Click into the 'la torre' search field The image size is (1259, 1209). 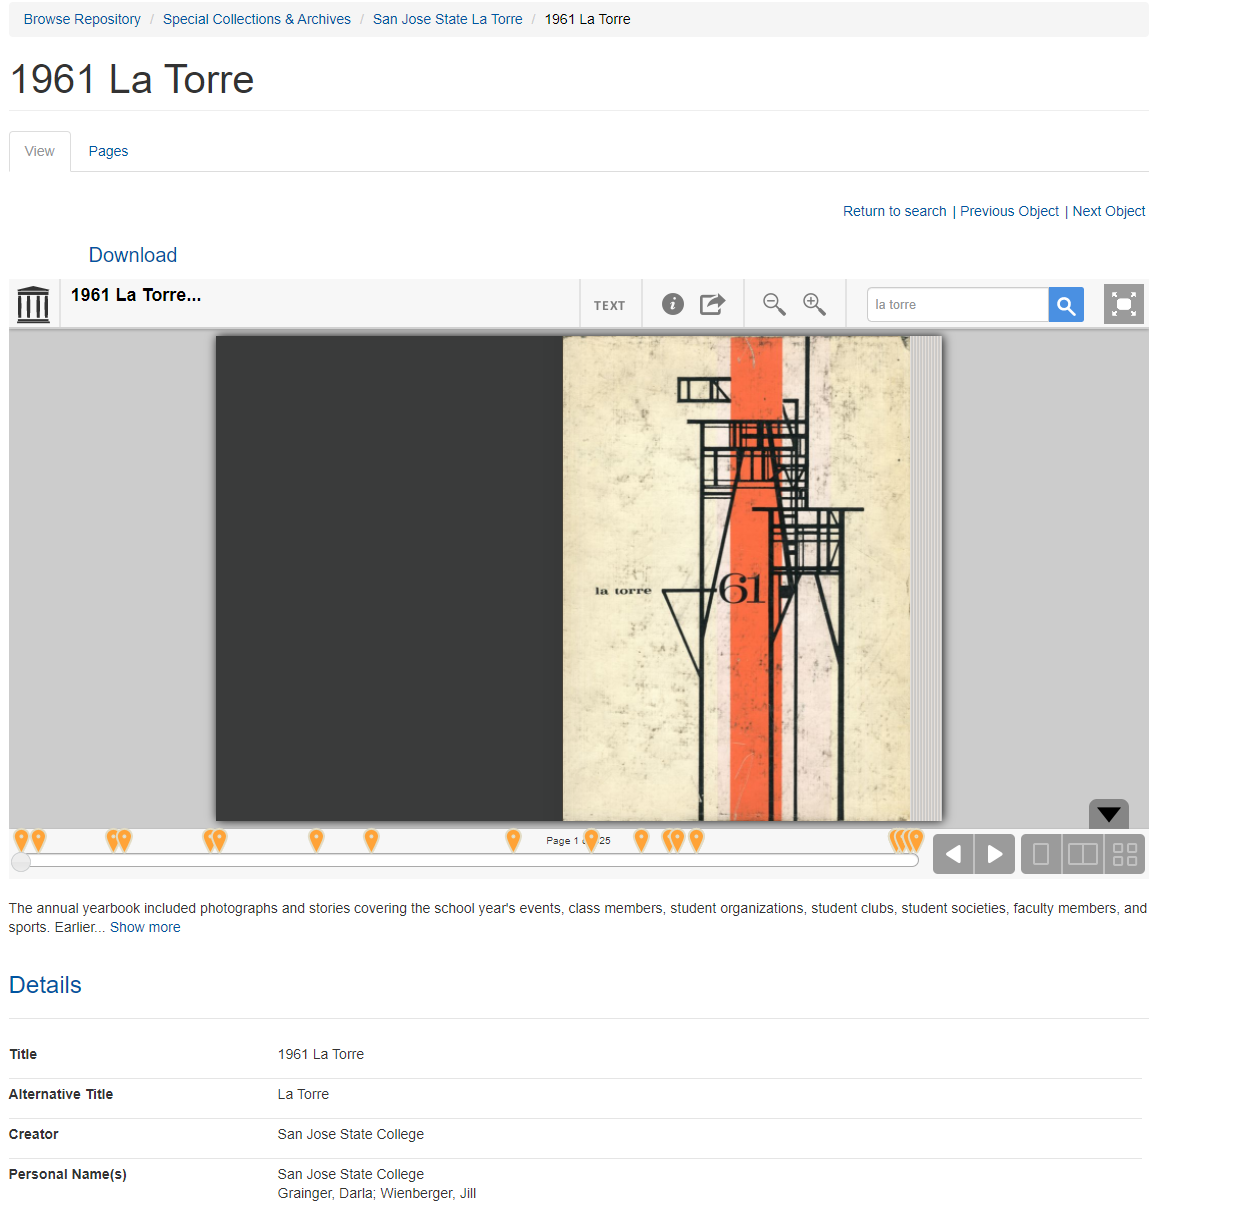tap(958, 305)
